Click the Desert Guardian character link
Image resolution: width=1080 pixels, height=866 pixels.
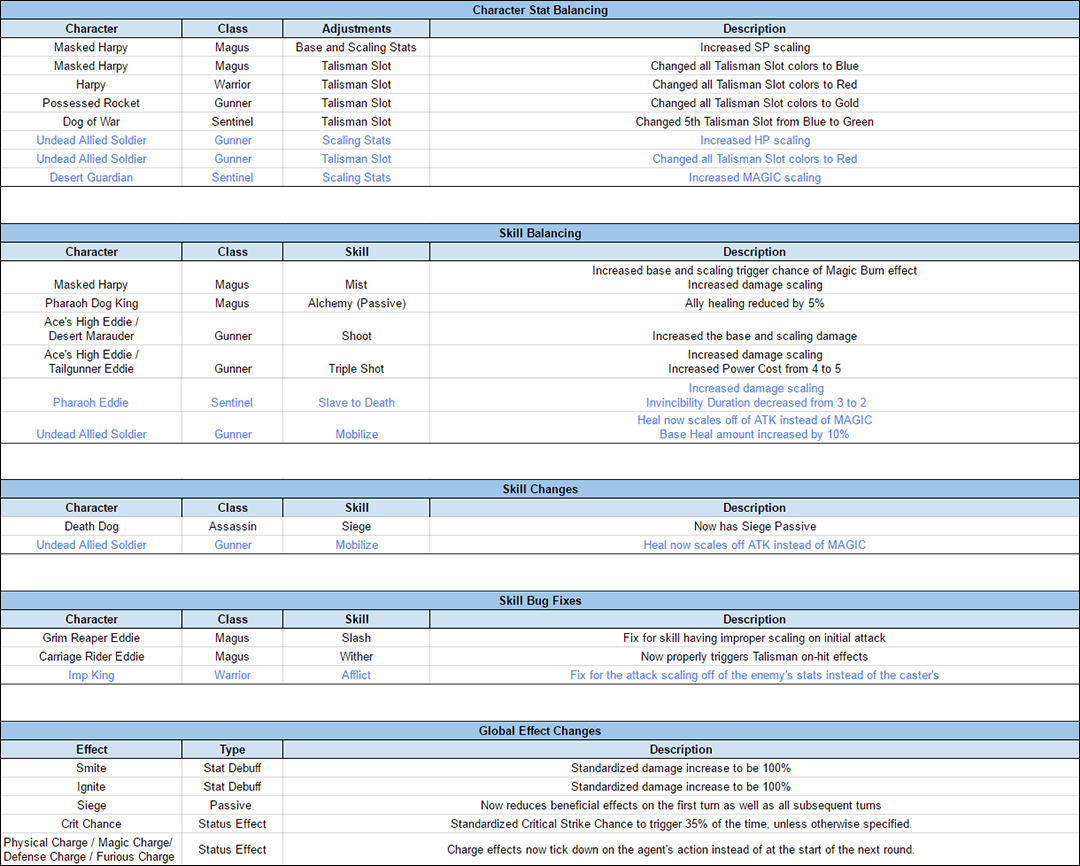pos(91,178)
